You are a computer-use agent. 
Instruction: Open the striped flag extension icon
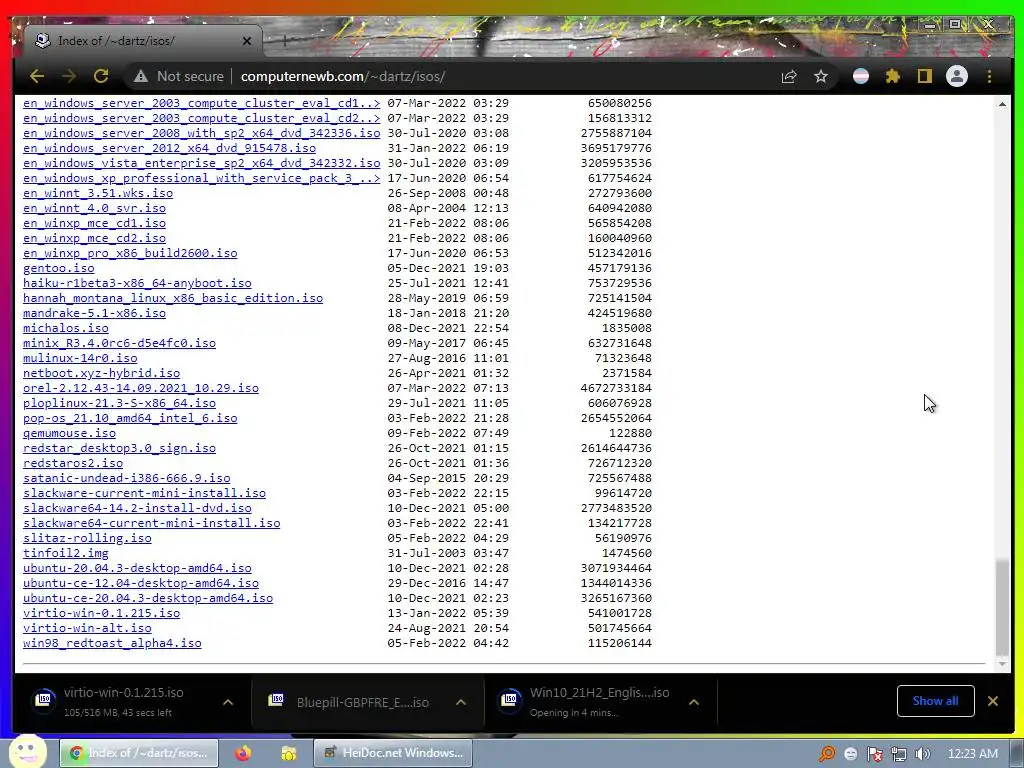tap(861, 76)
